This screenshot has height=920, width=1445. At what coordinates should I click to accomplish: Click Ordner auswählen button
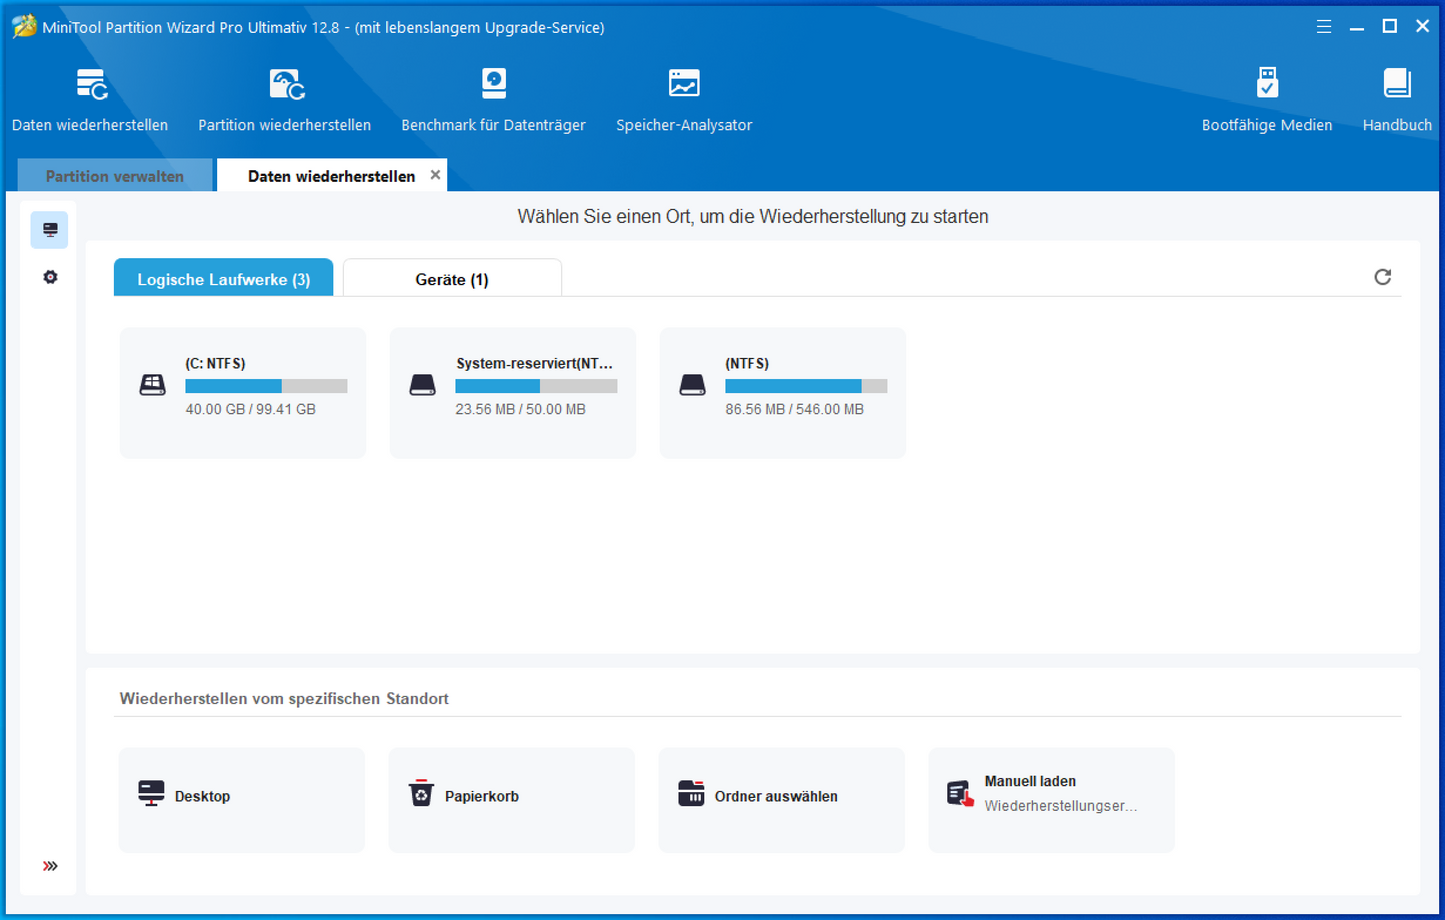pos(781,797)
